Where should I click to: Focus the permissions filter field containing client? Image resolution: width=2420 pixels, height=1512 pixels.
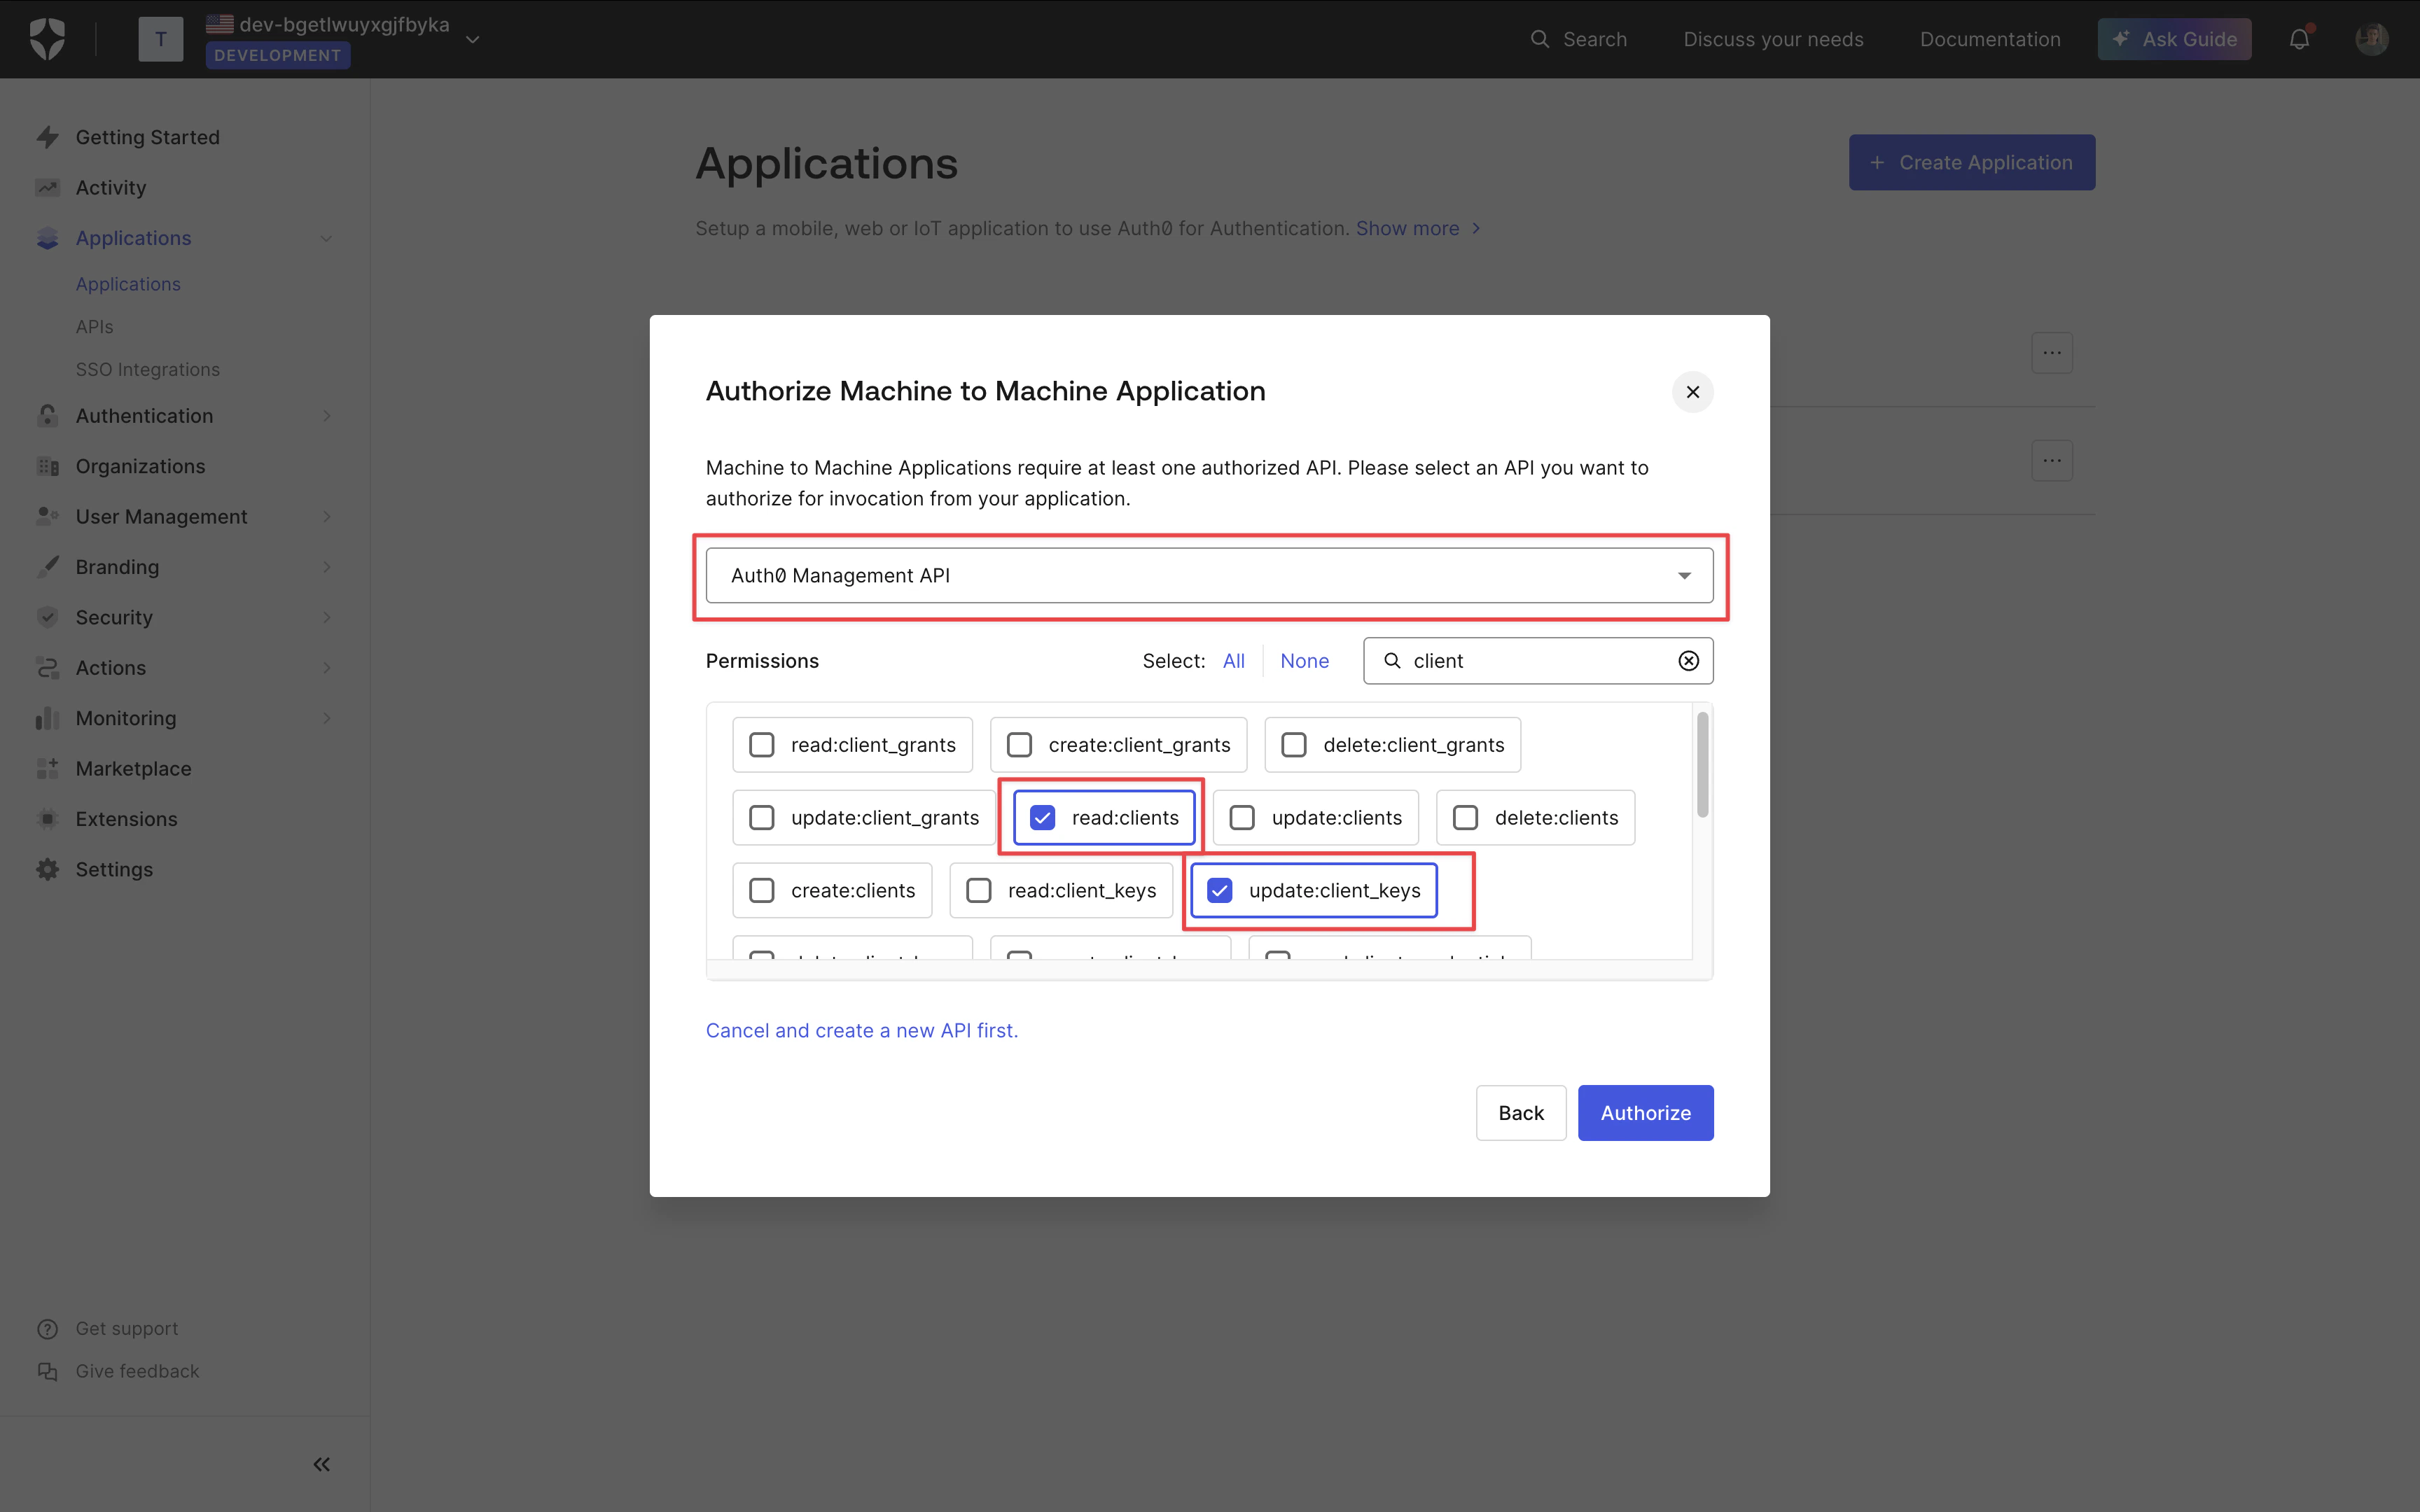[x=1537, y=661]
